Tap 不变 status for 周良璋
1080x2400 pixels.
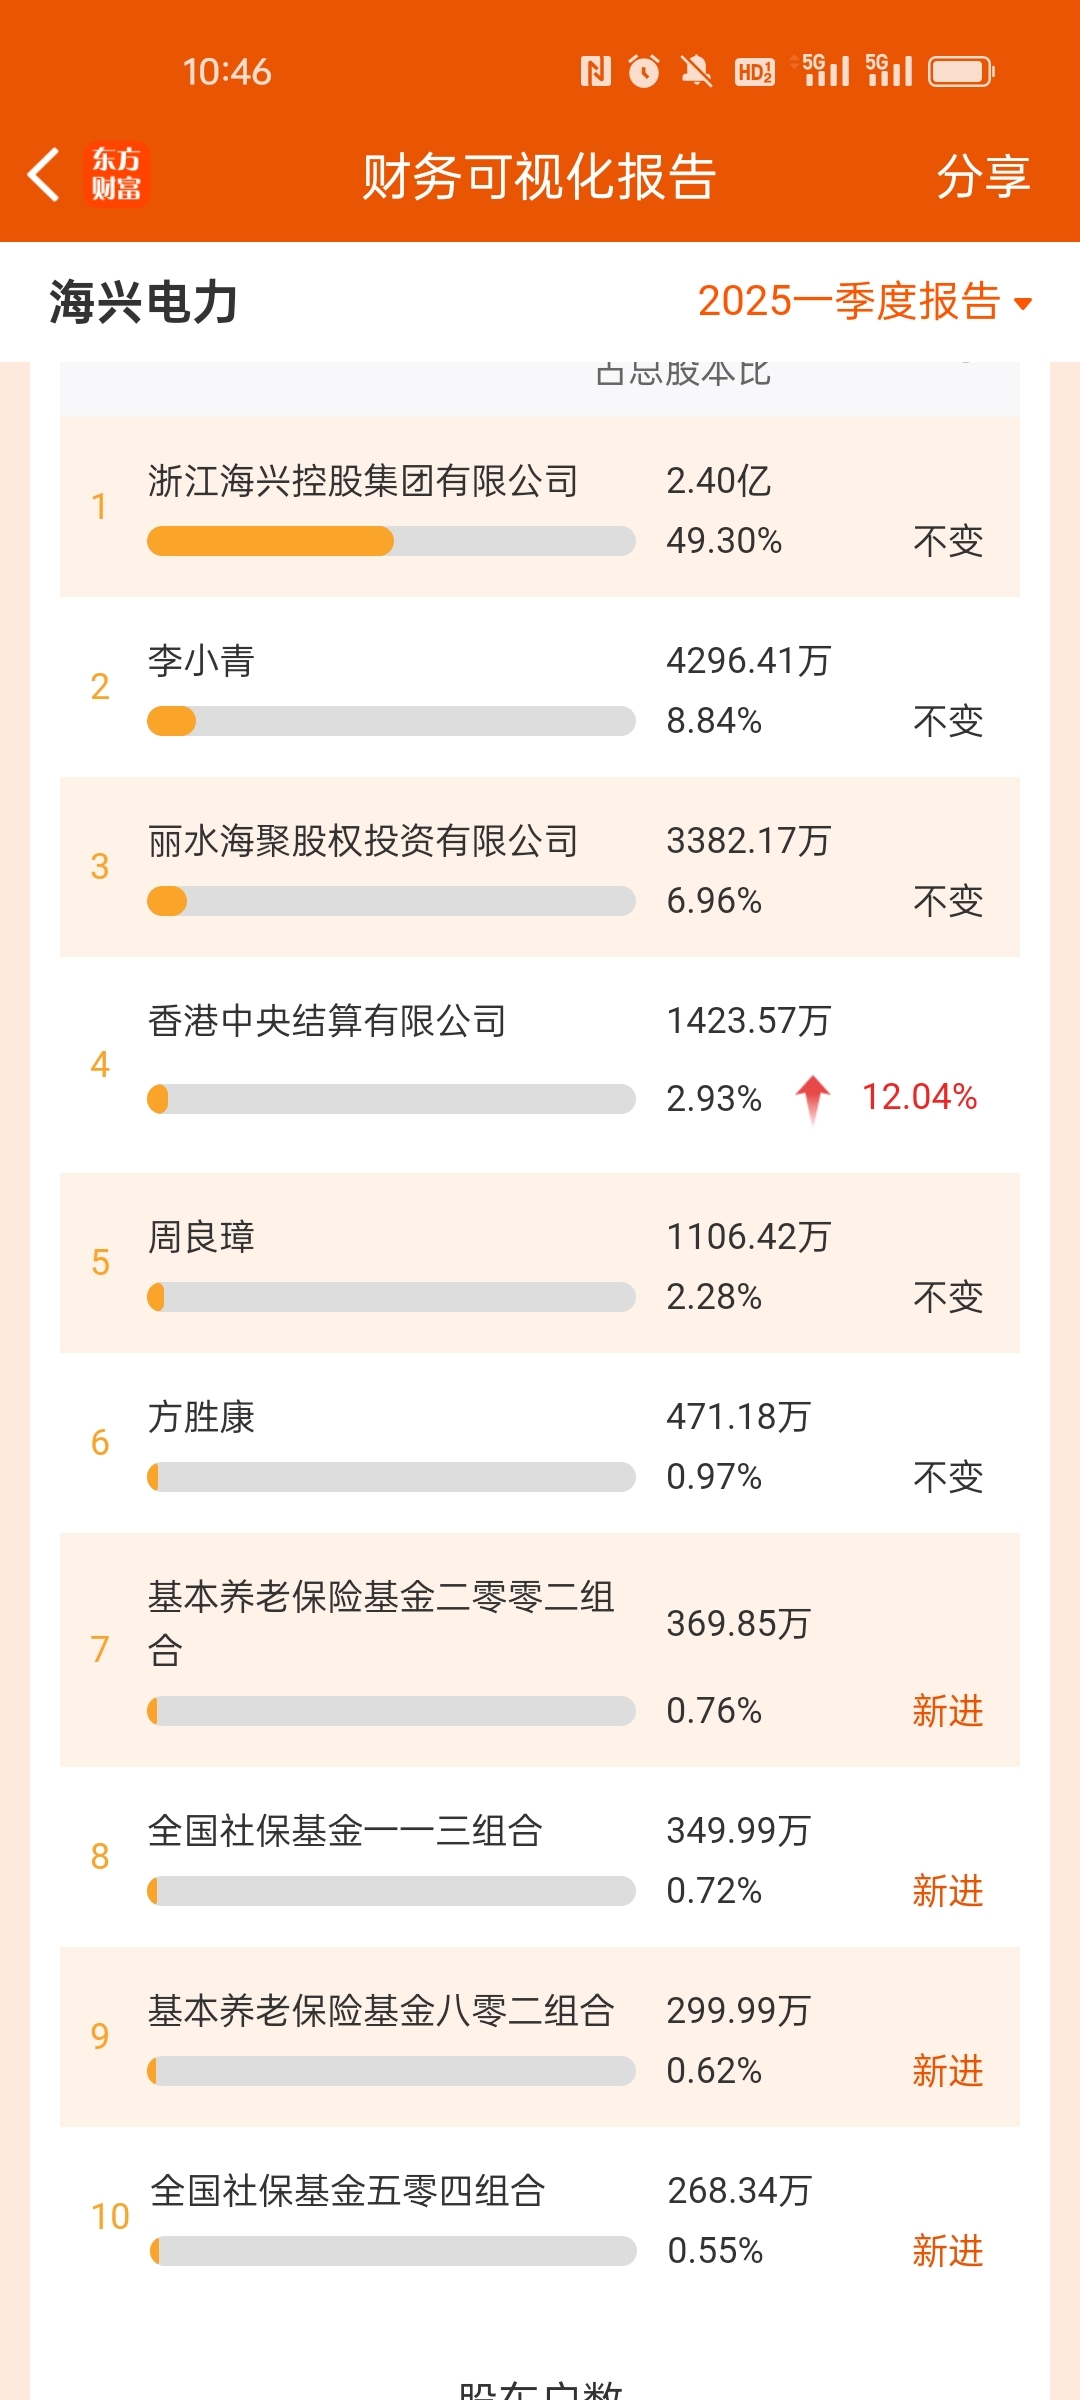[948, 1297]
